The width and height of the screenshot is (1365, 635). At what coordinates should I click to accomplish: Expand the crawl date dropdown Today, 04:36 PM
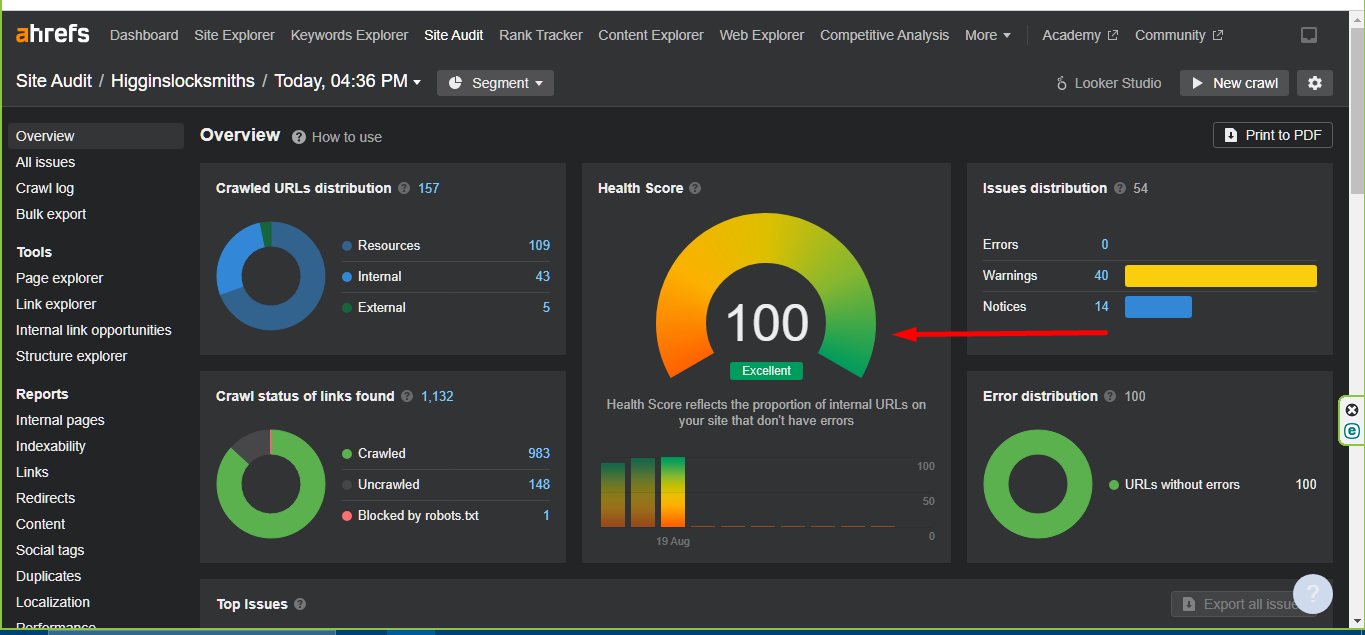click(x=347, y=81)
